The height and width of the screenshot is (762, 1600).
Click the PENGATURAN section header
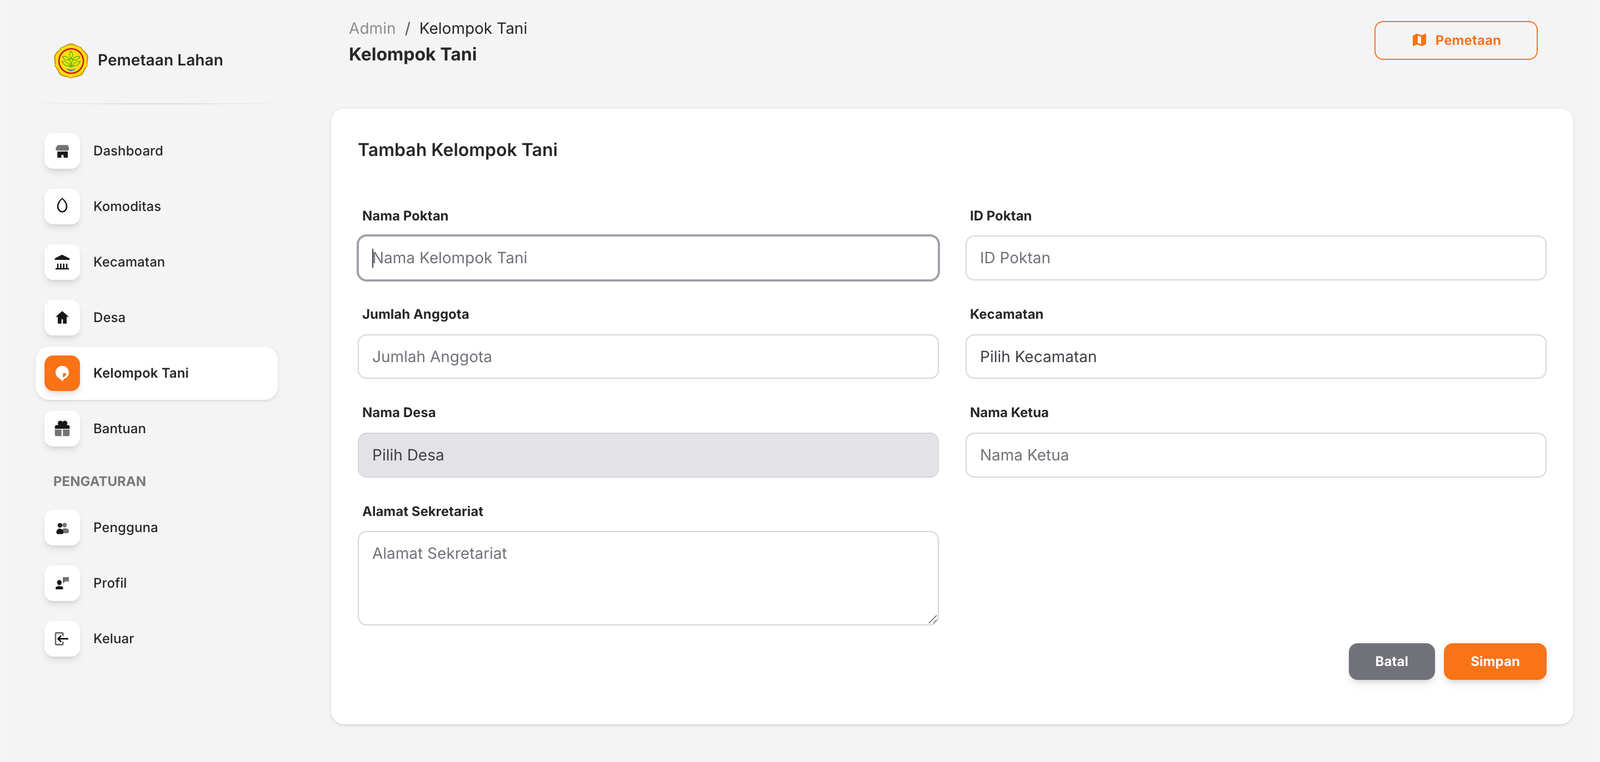pyautogui.click(x=99, y=481)
